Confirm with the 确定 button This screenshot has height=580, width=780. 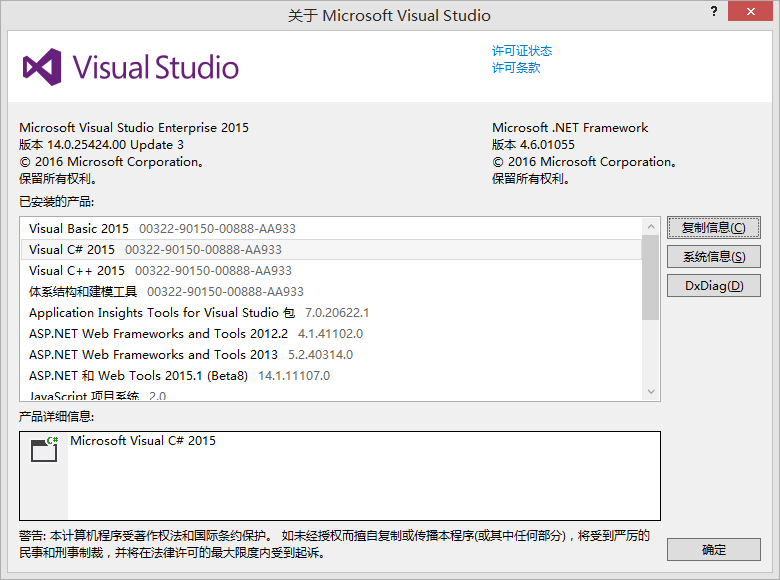coord(713,550)
